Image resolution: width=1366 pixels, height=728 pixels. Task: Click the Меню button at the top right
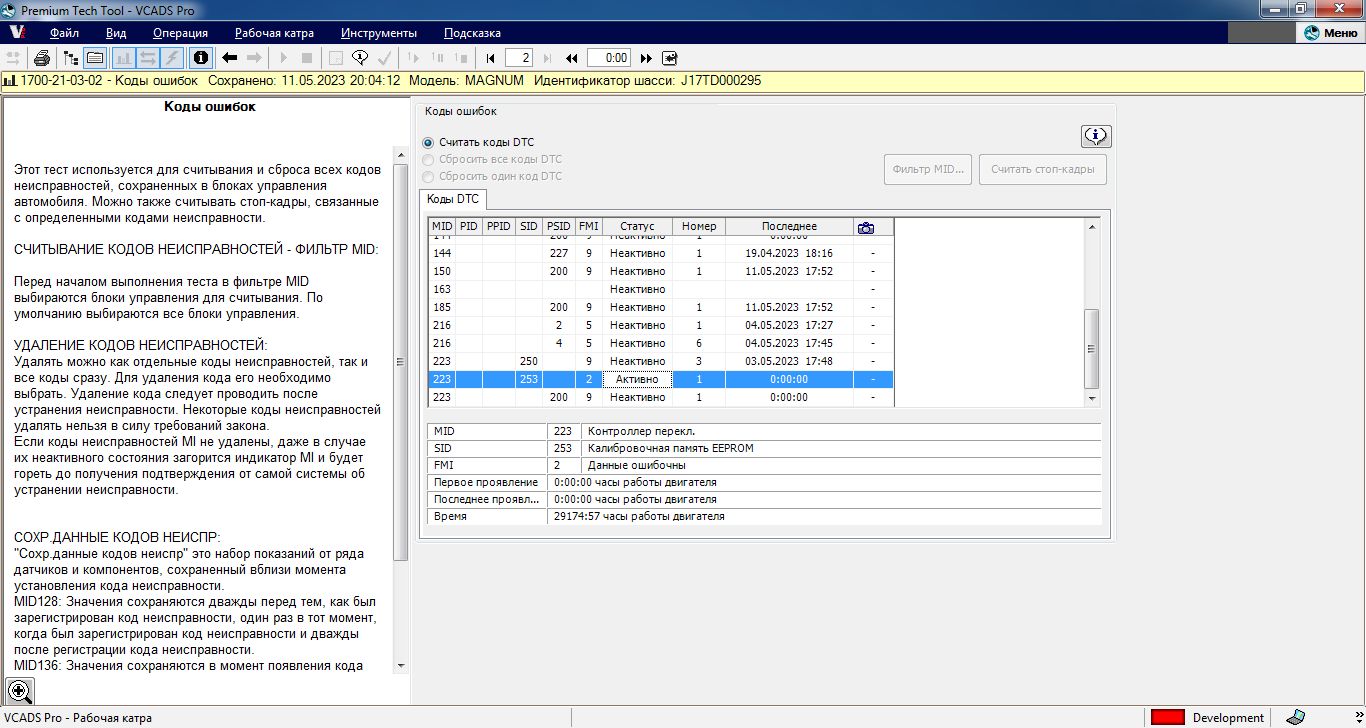(x=1331, y=33)
